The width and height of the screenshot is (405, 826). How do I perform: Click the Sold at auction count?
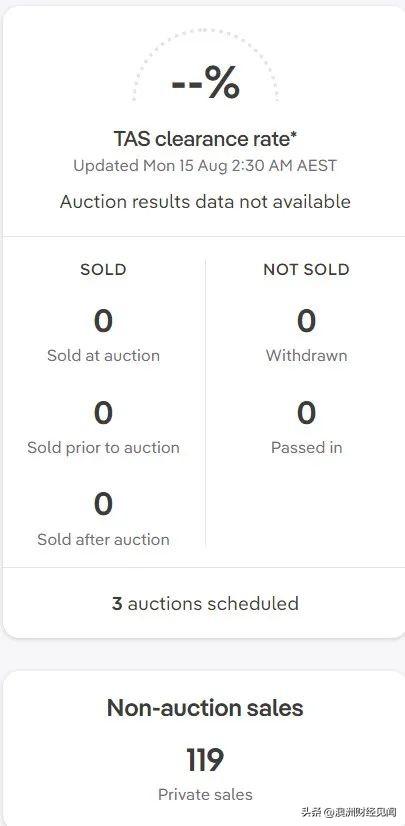(x=103, y=322)
